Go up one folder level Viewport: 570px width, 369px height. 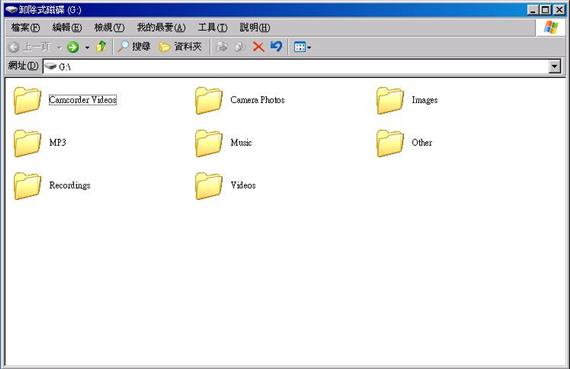point(101,47)
